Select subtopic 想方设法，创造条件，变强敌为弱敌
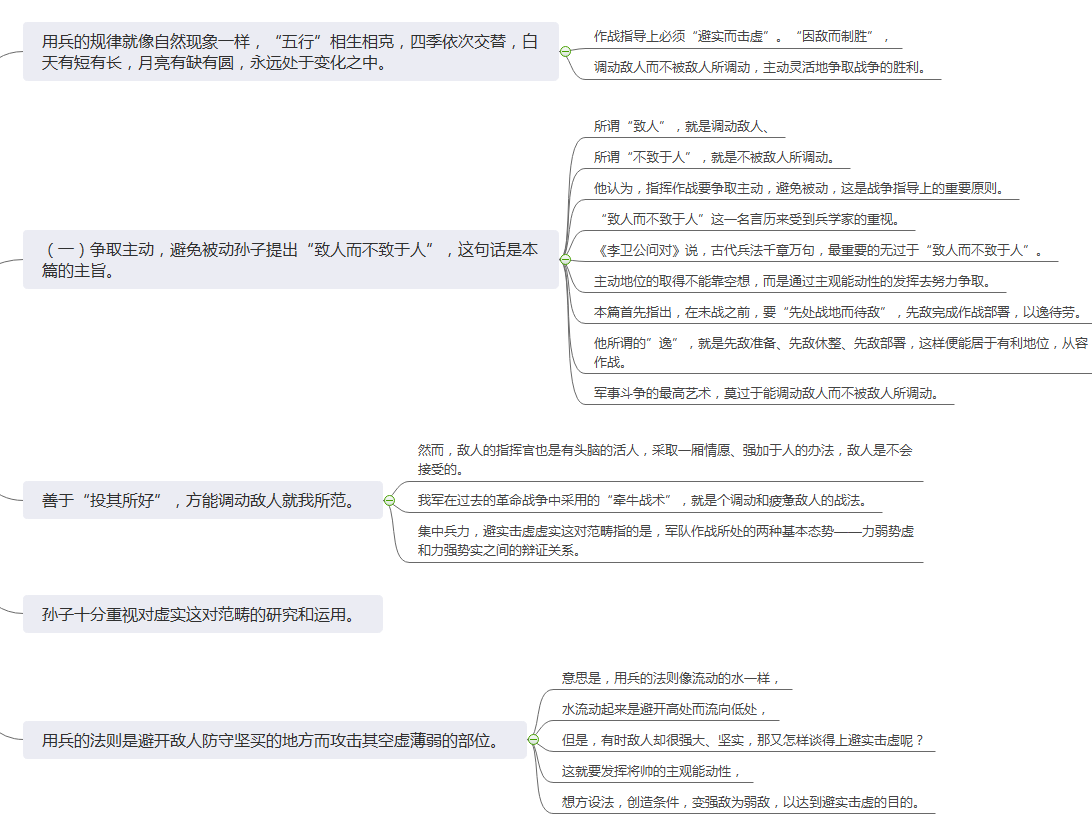Screen dimensions: 1092x821 740,802
